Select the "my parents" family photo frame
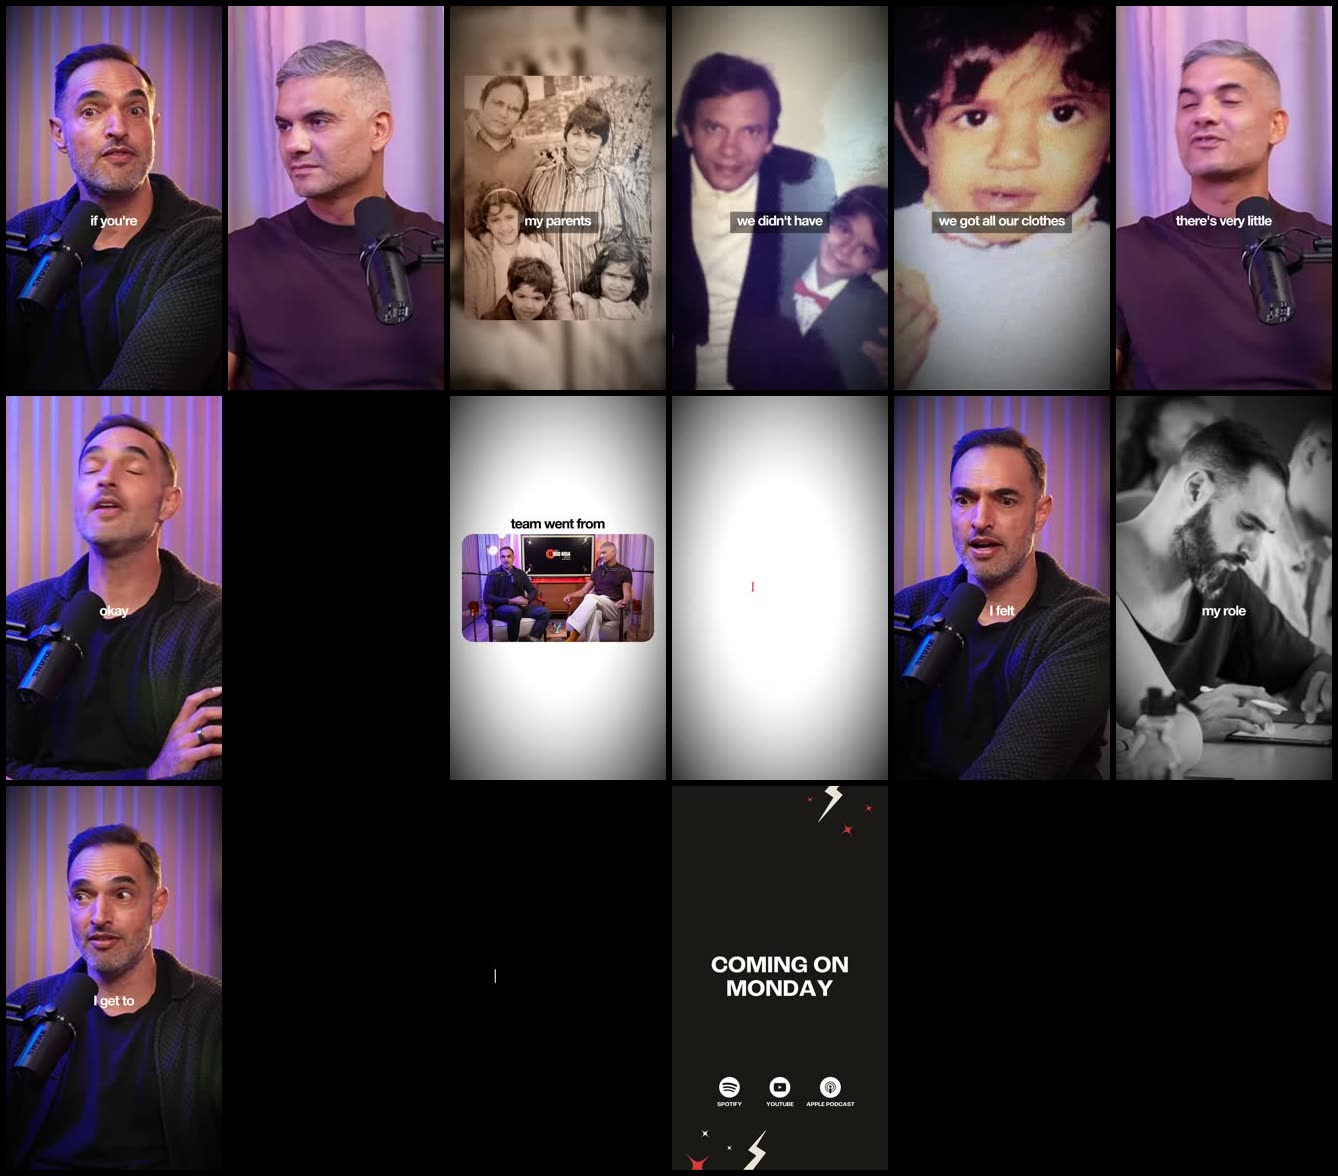The width and height of the screenshot is (1338, 1176). (558, 198)
